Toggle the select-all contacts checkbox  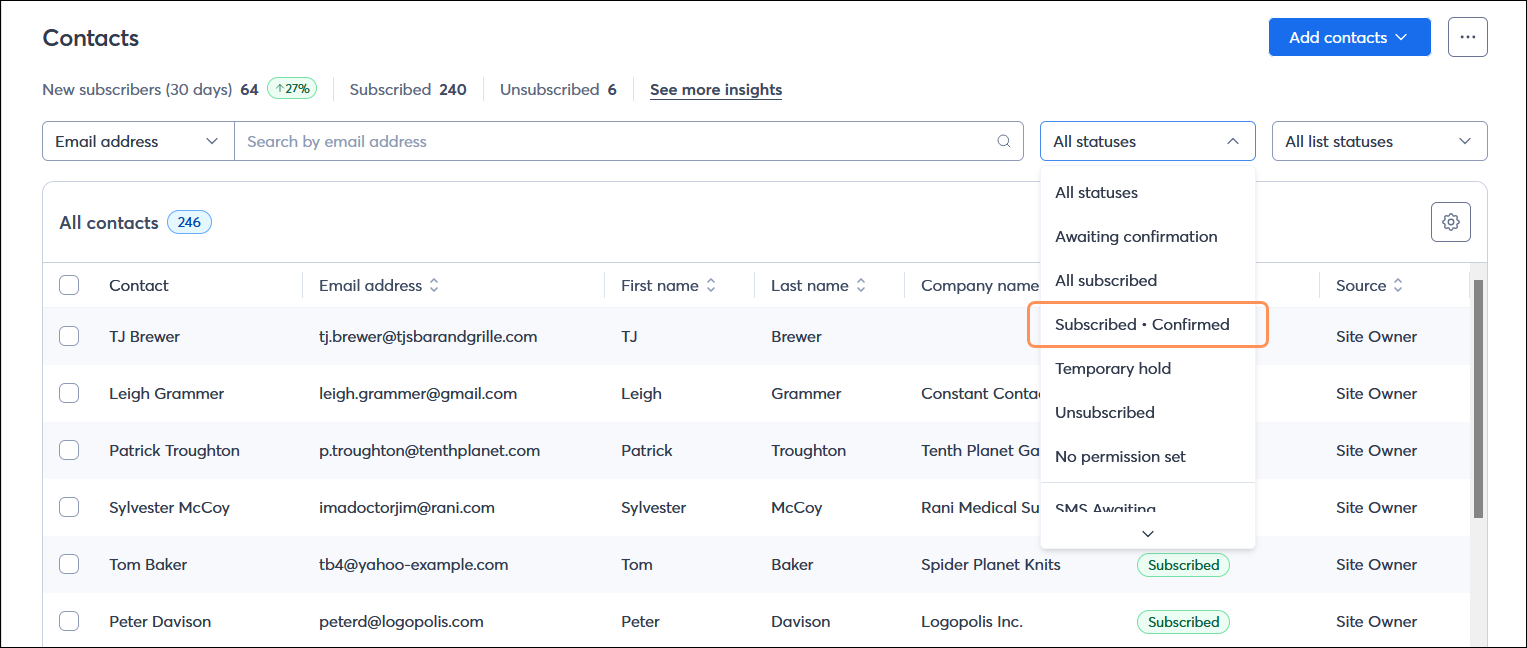click(69, 285)
